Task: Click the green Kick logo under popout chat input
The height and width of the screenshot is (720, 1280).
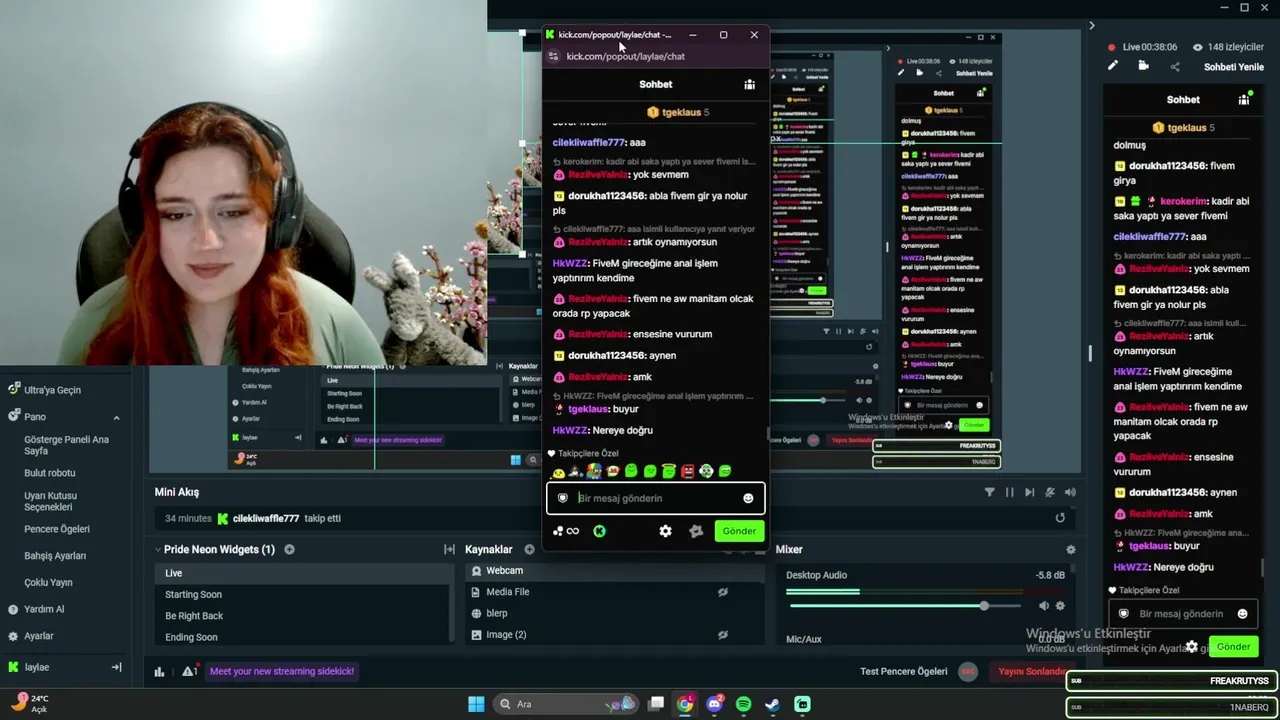Action: tap(599, 531)
